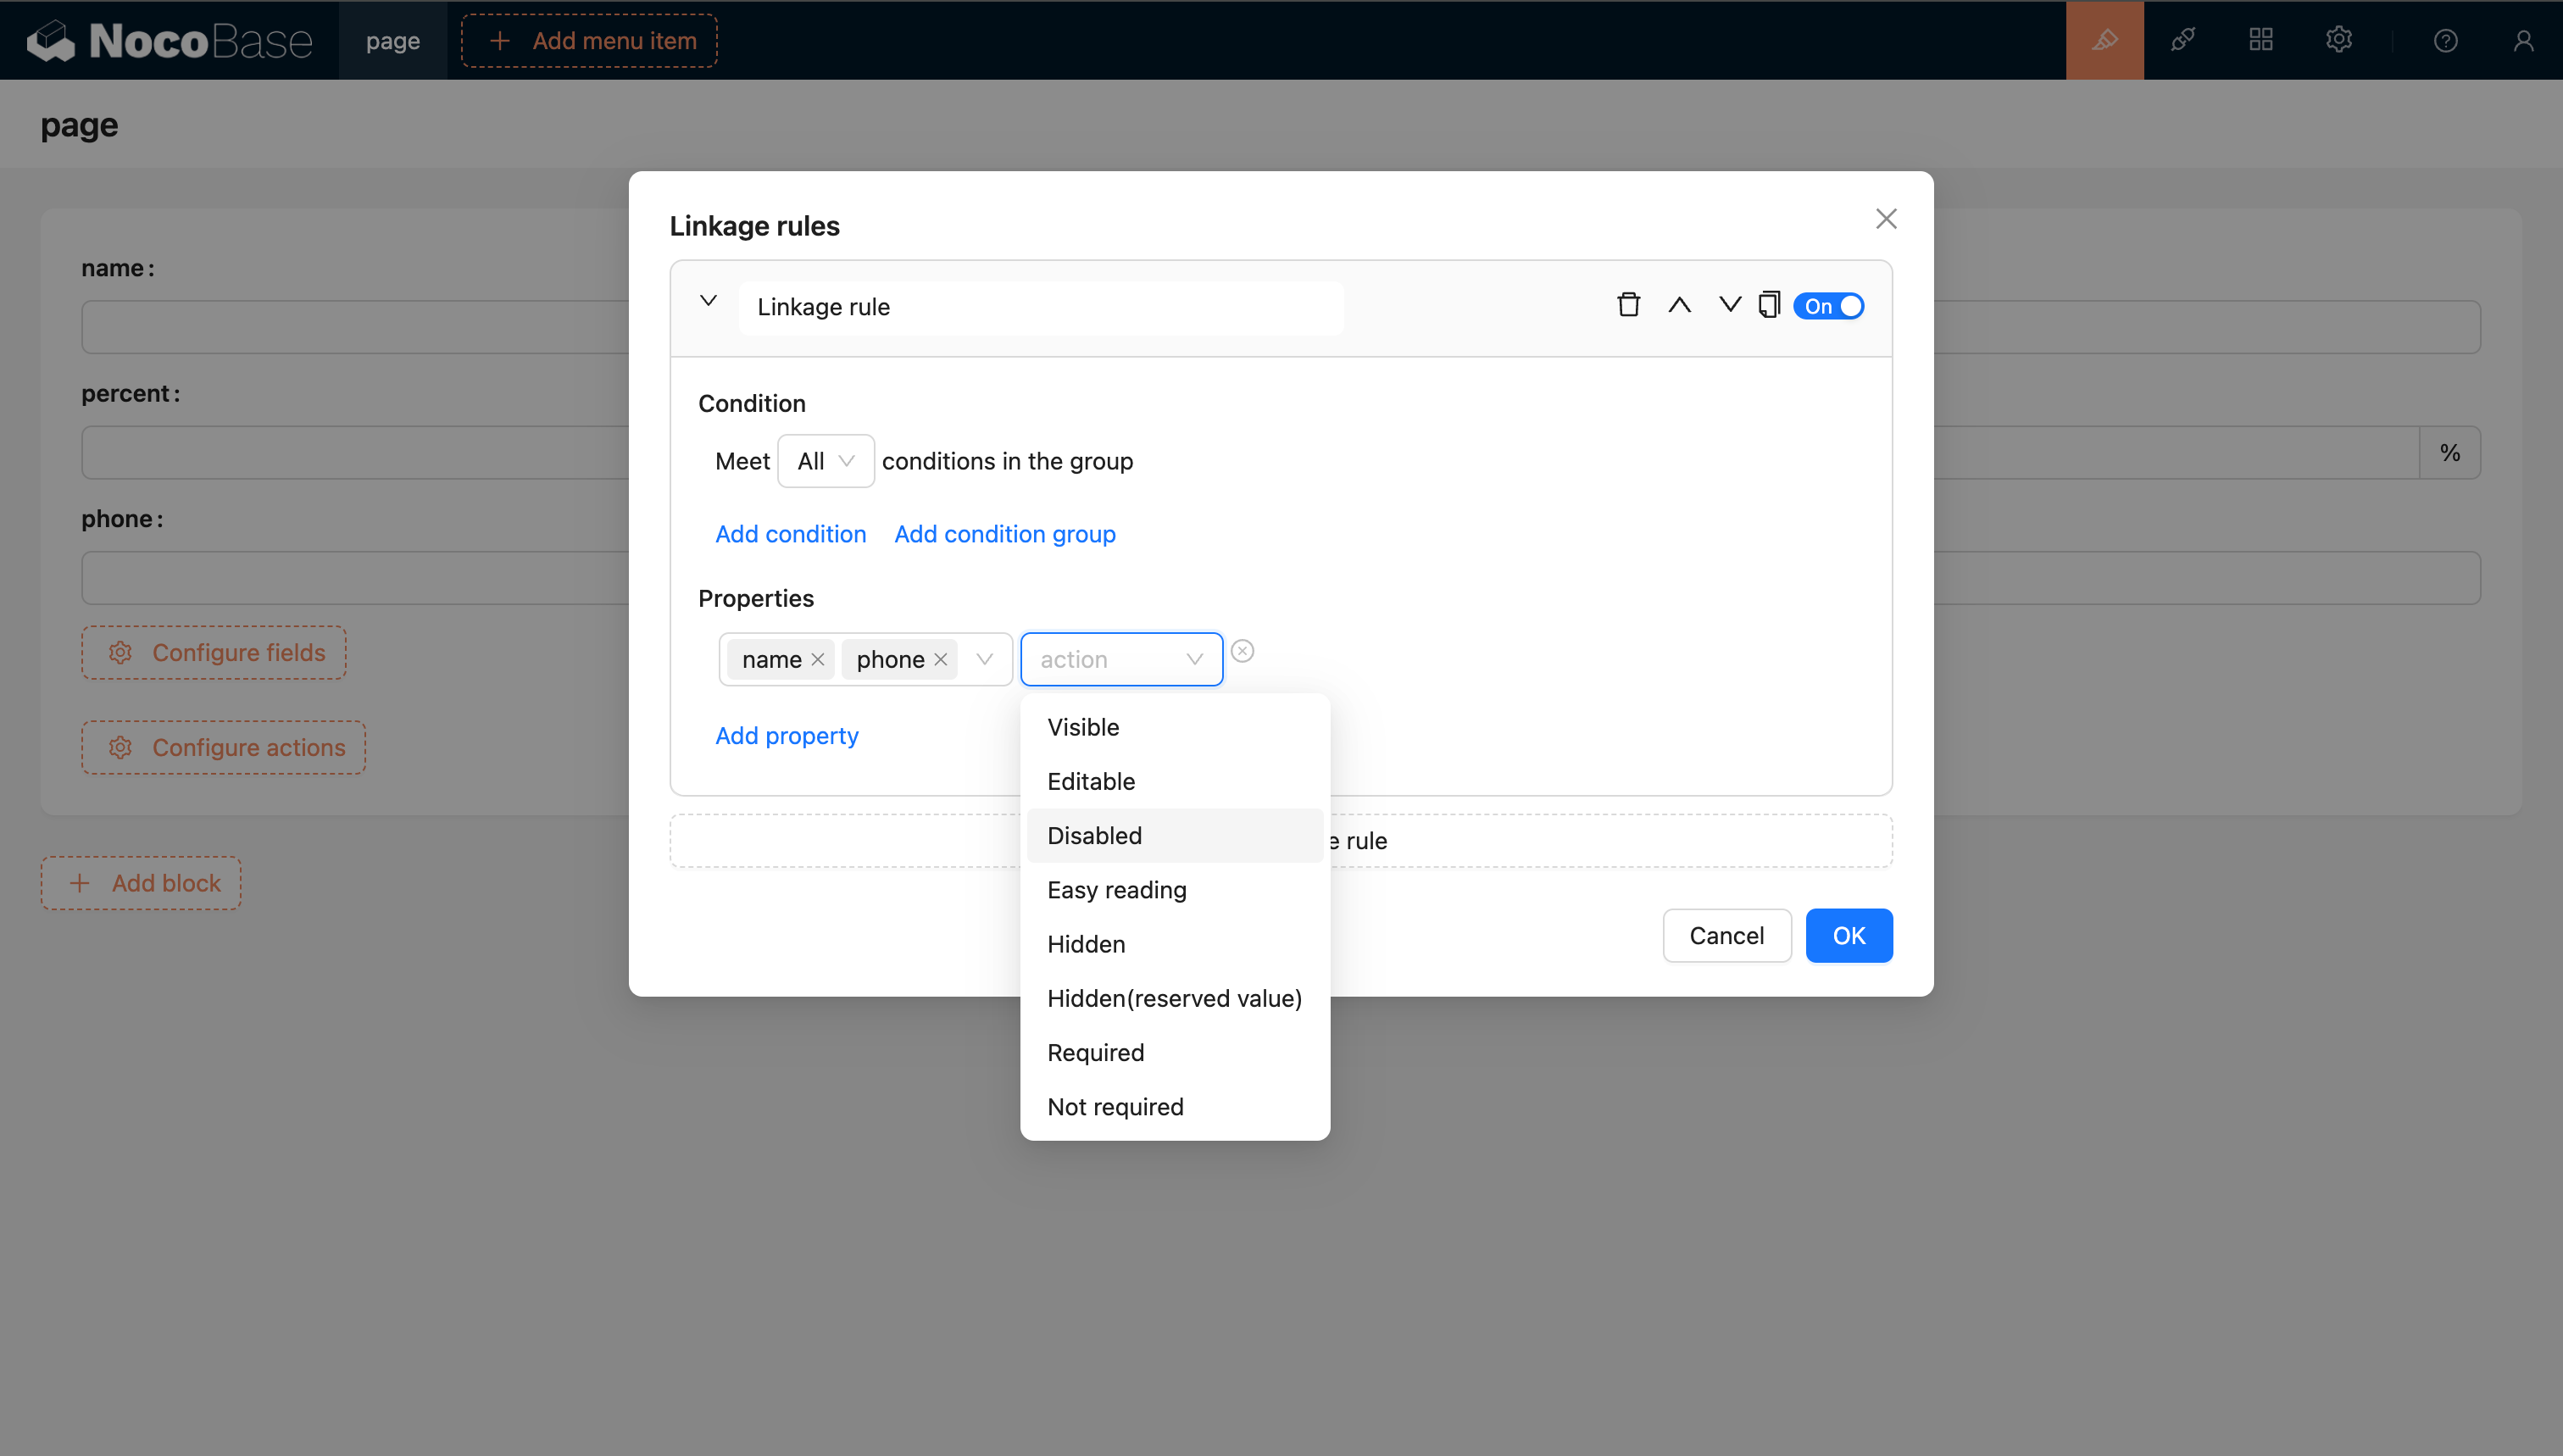
Task: Choose Required option
Action: (1175, 1053)
